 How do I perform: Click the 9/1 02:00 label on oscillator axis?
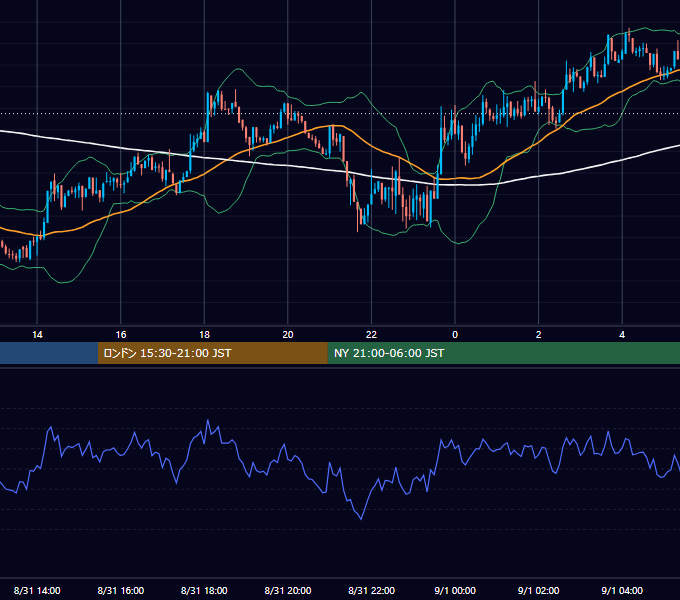(539, 590)
